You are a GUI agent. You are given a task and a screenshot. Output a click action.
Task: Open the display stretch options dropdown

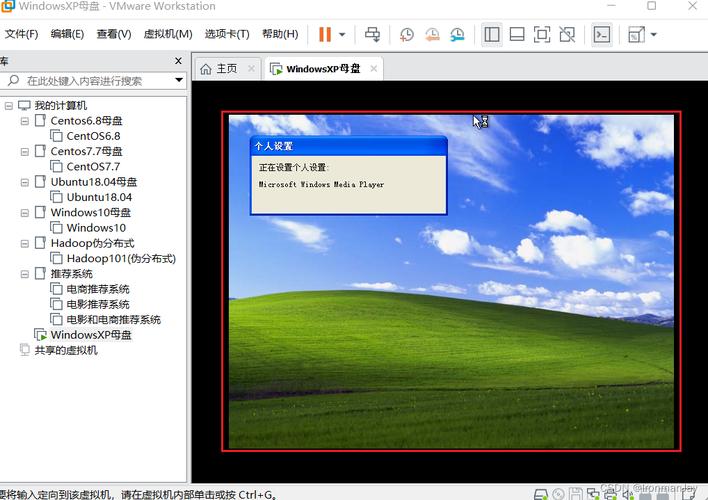[x=653, y=34]
